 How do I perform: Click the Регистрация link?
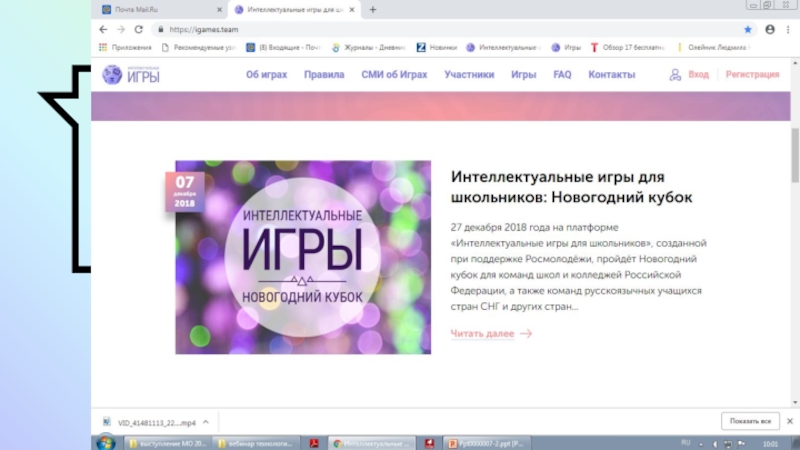(x=752, y=75)
